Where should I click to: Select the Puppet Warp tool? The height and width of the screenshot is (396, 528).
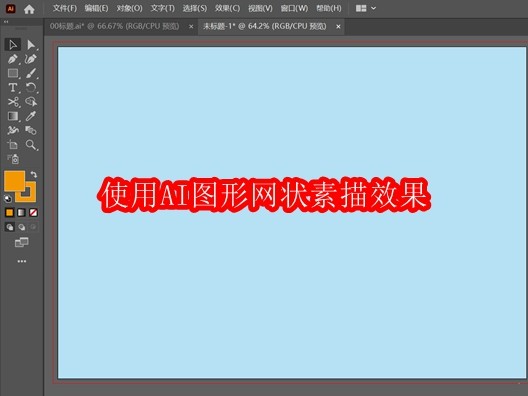click(x=12, y=130)
